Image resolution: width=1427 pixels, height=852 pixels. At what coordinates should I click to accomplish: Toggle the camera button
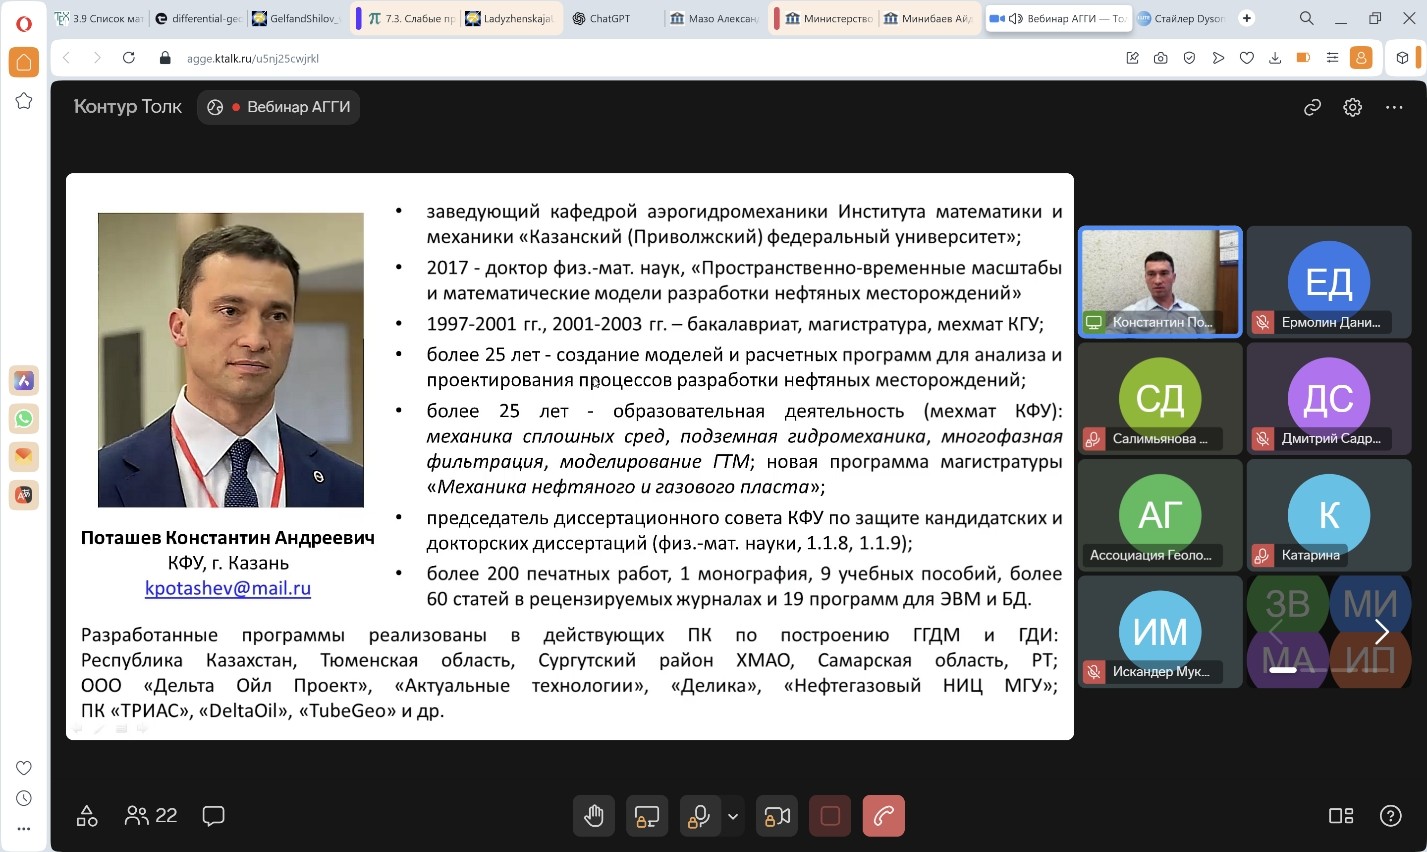(x=776, y=816)
